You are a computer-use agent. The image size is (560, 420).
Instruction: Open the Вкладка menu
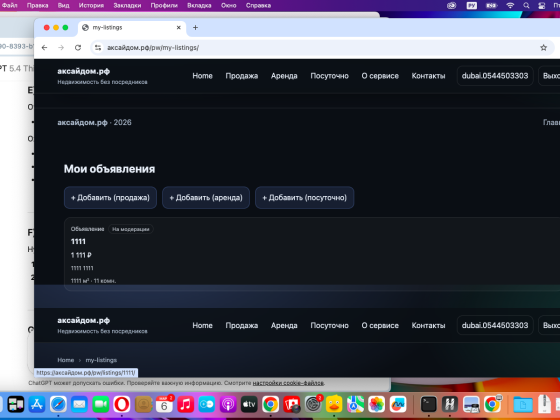[x=199, y=5]
